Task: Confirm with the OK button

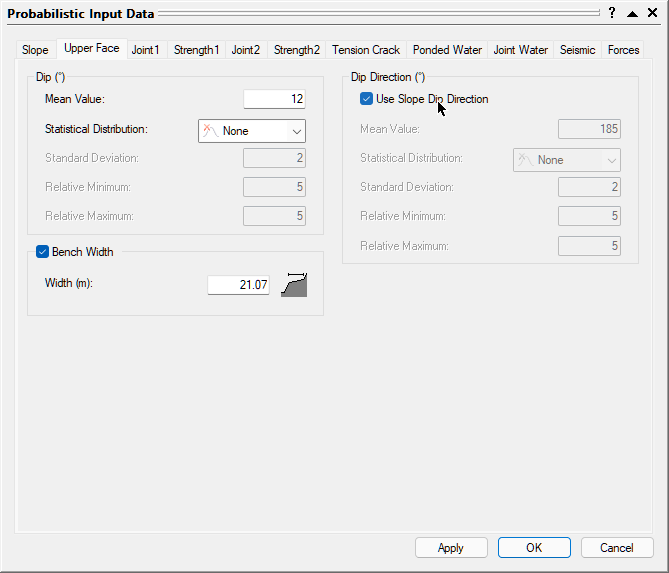Action: click(534, 547)
